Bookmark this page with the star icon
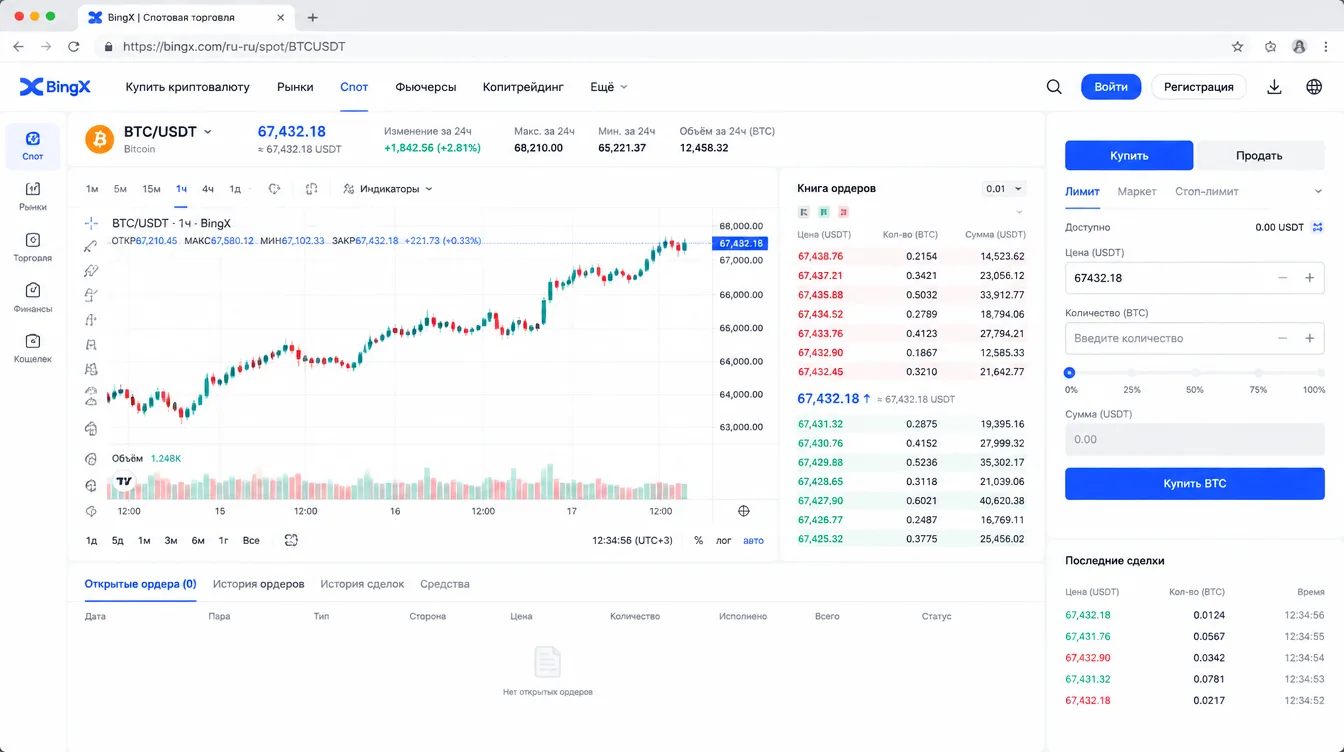This screenshot has width=1344, height=752. (1237, 46)
